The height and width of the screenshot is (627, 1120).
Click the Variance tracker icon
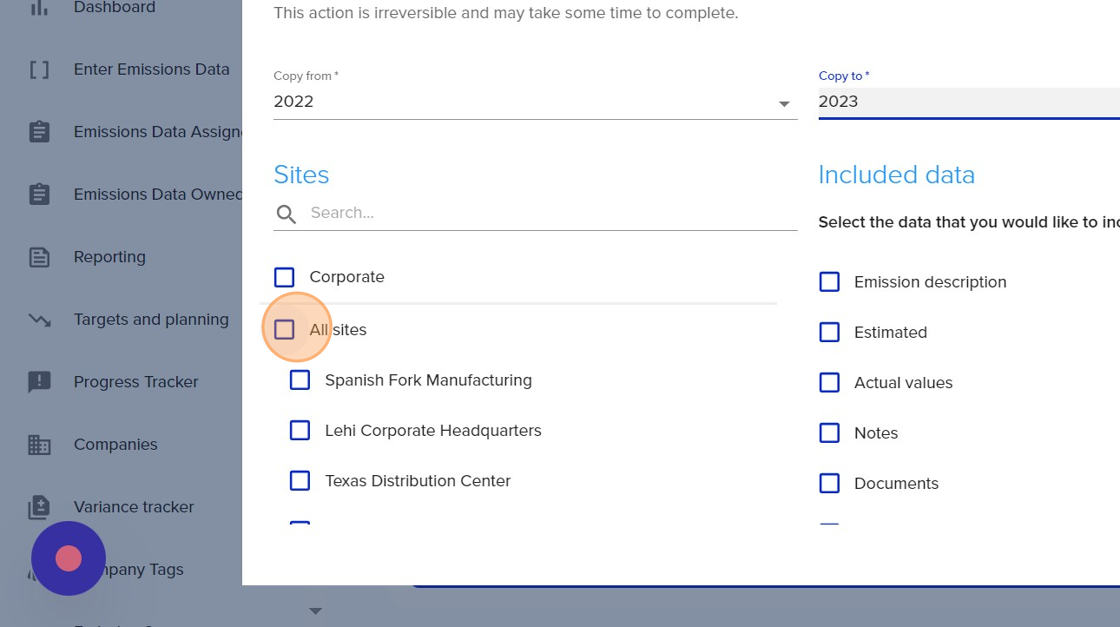(39, 507)
